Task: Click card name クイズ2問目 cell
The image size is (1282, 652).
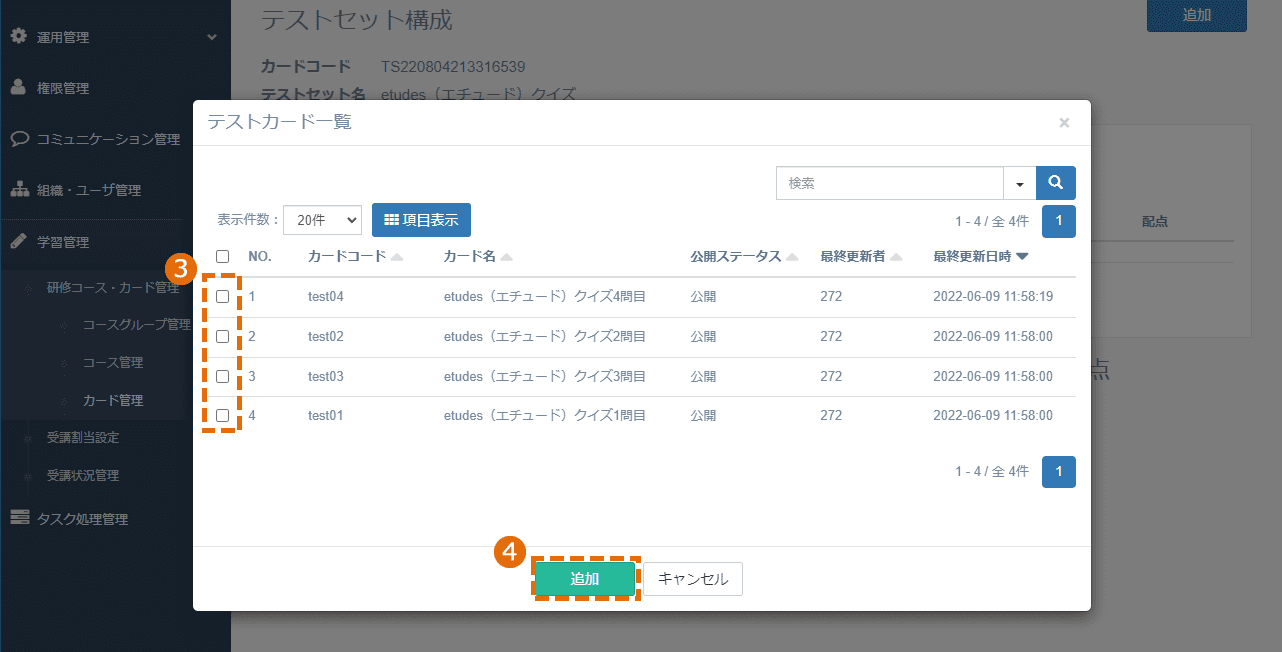Action: (545, 336)
